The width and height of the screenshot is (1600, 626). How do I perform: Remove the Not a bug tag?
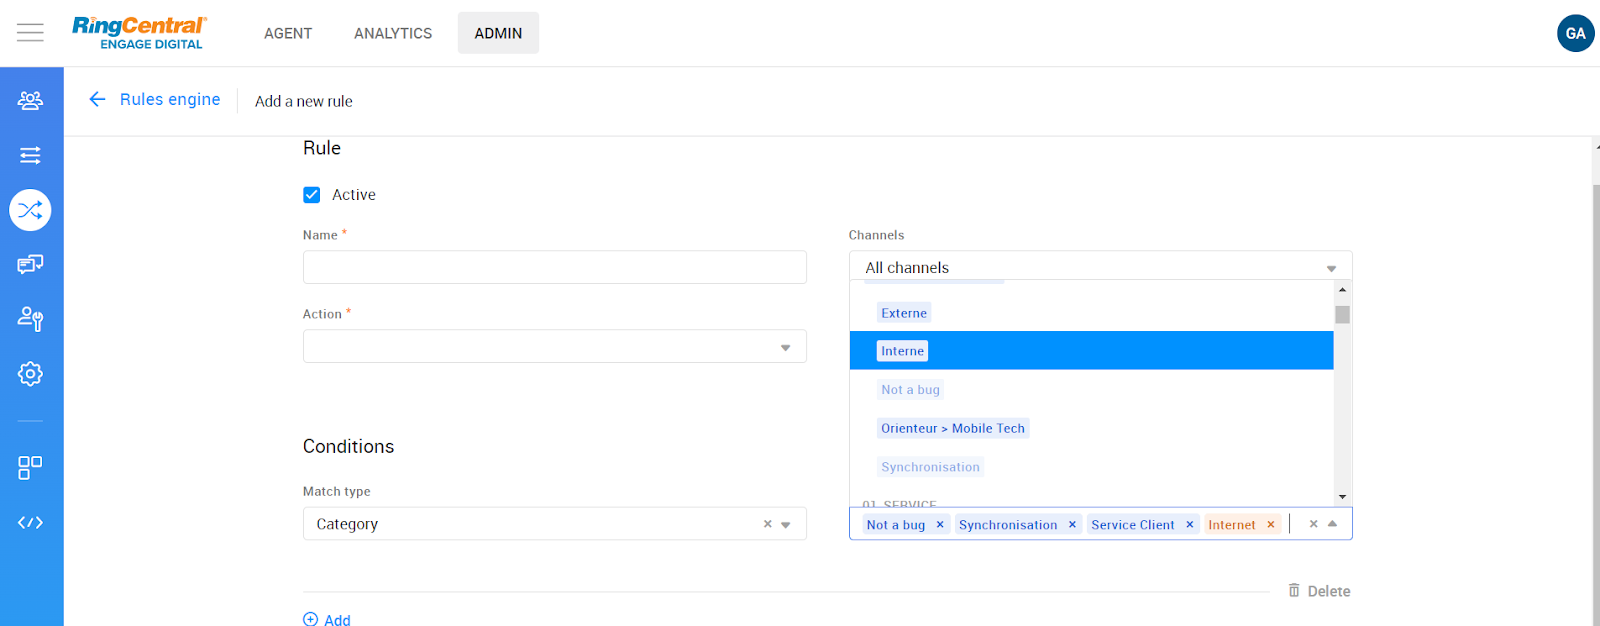click(x=940, y=525)
